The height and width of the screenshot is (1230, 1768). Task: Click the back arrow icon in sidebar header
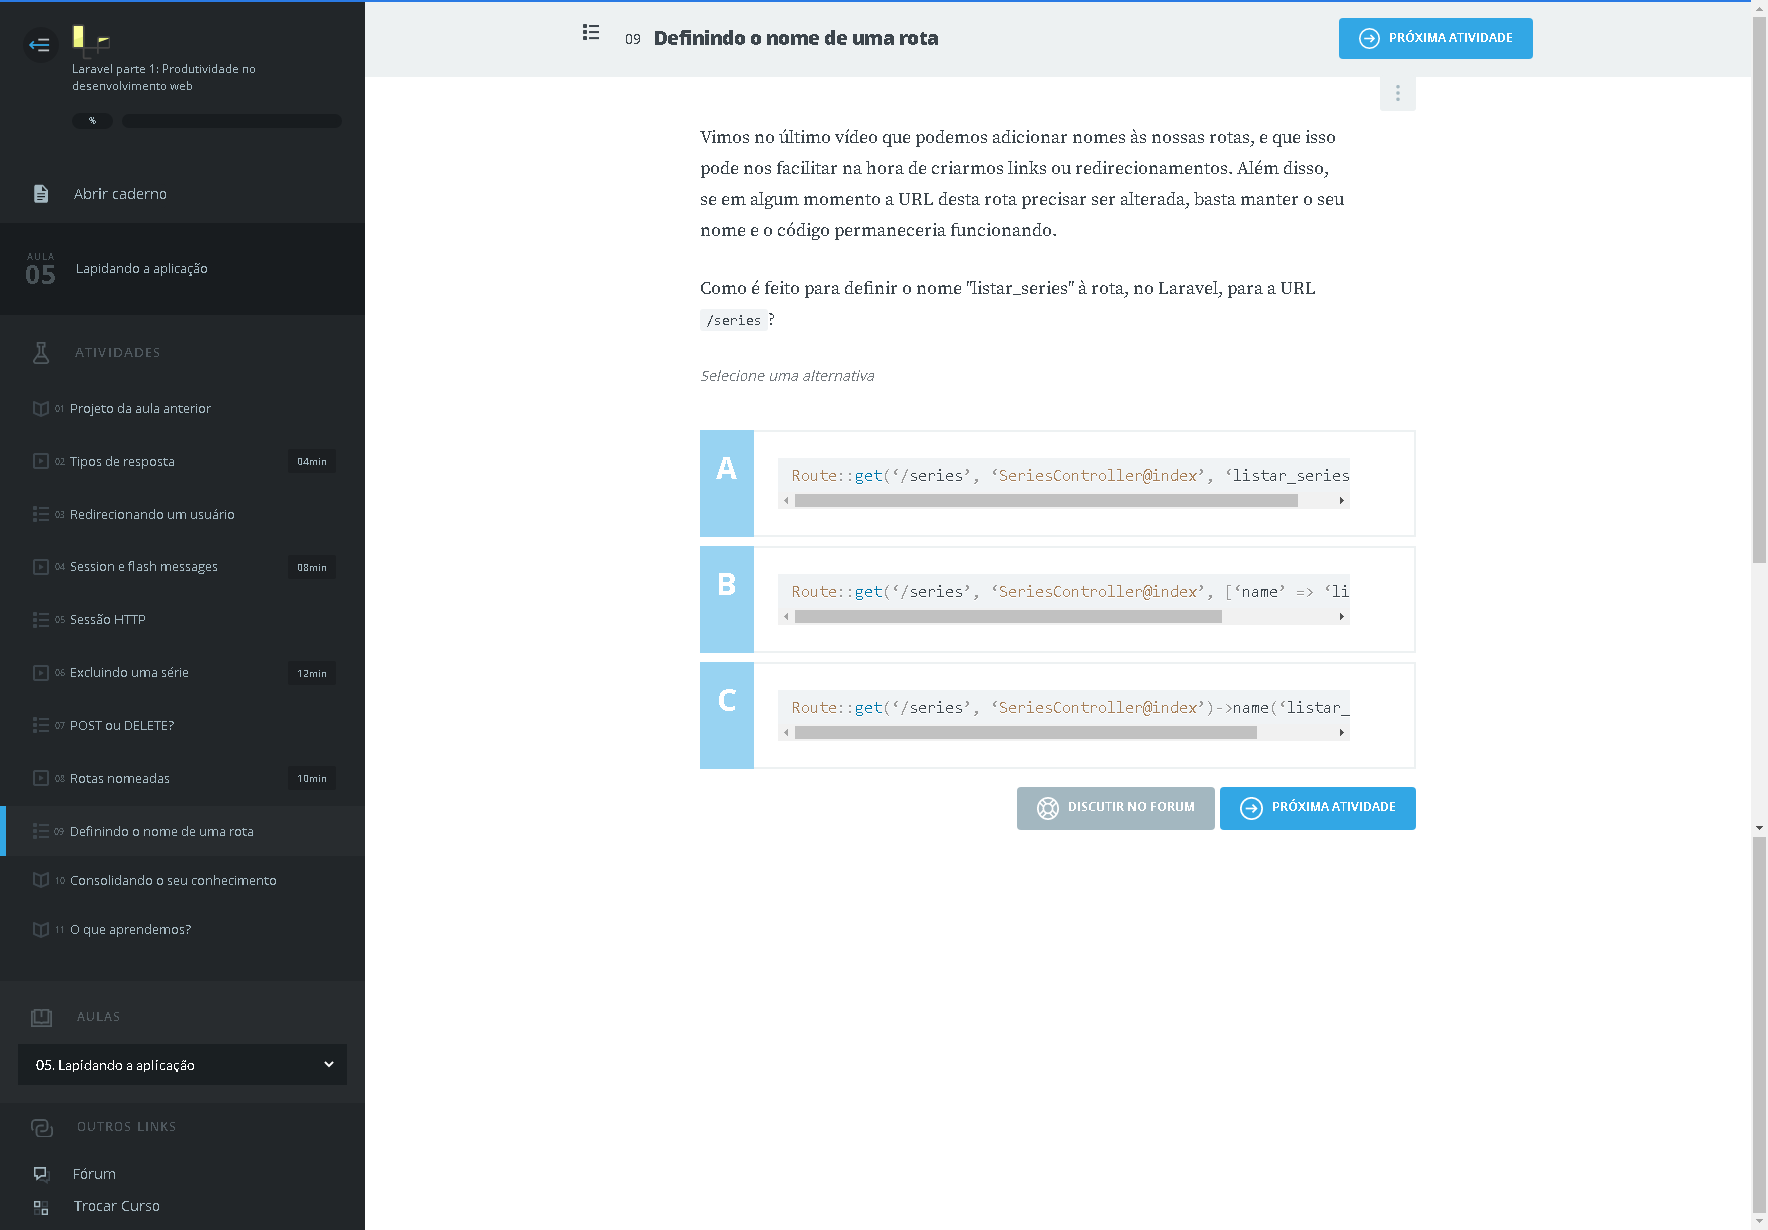point(40,45)
